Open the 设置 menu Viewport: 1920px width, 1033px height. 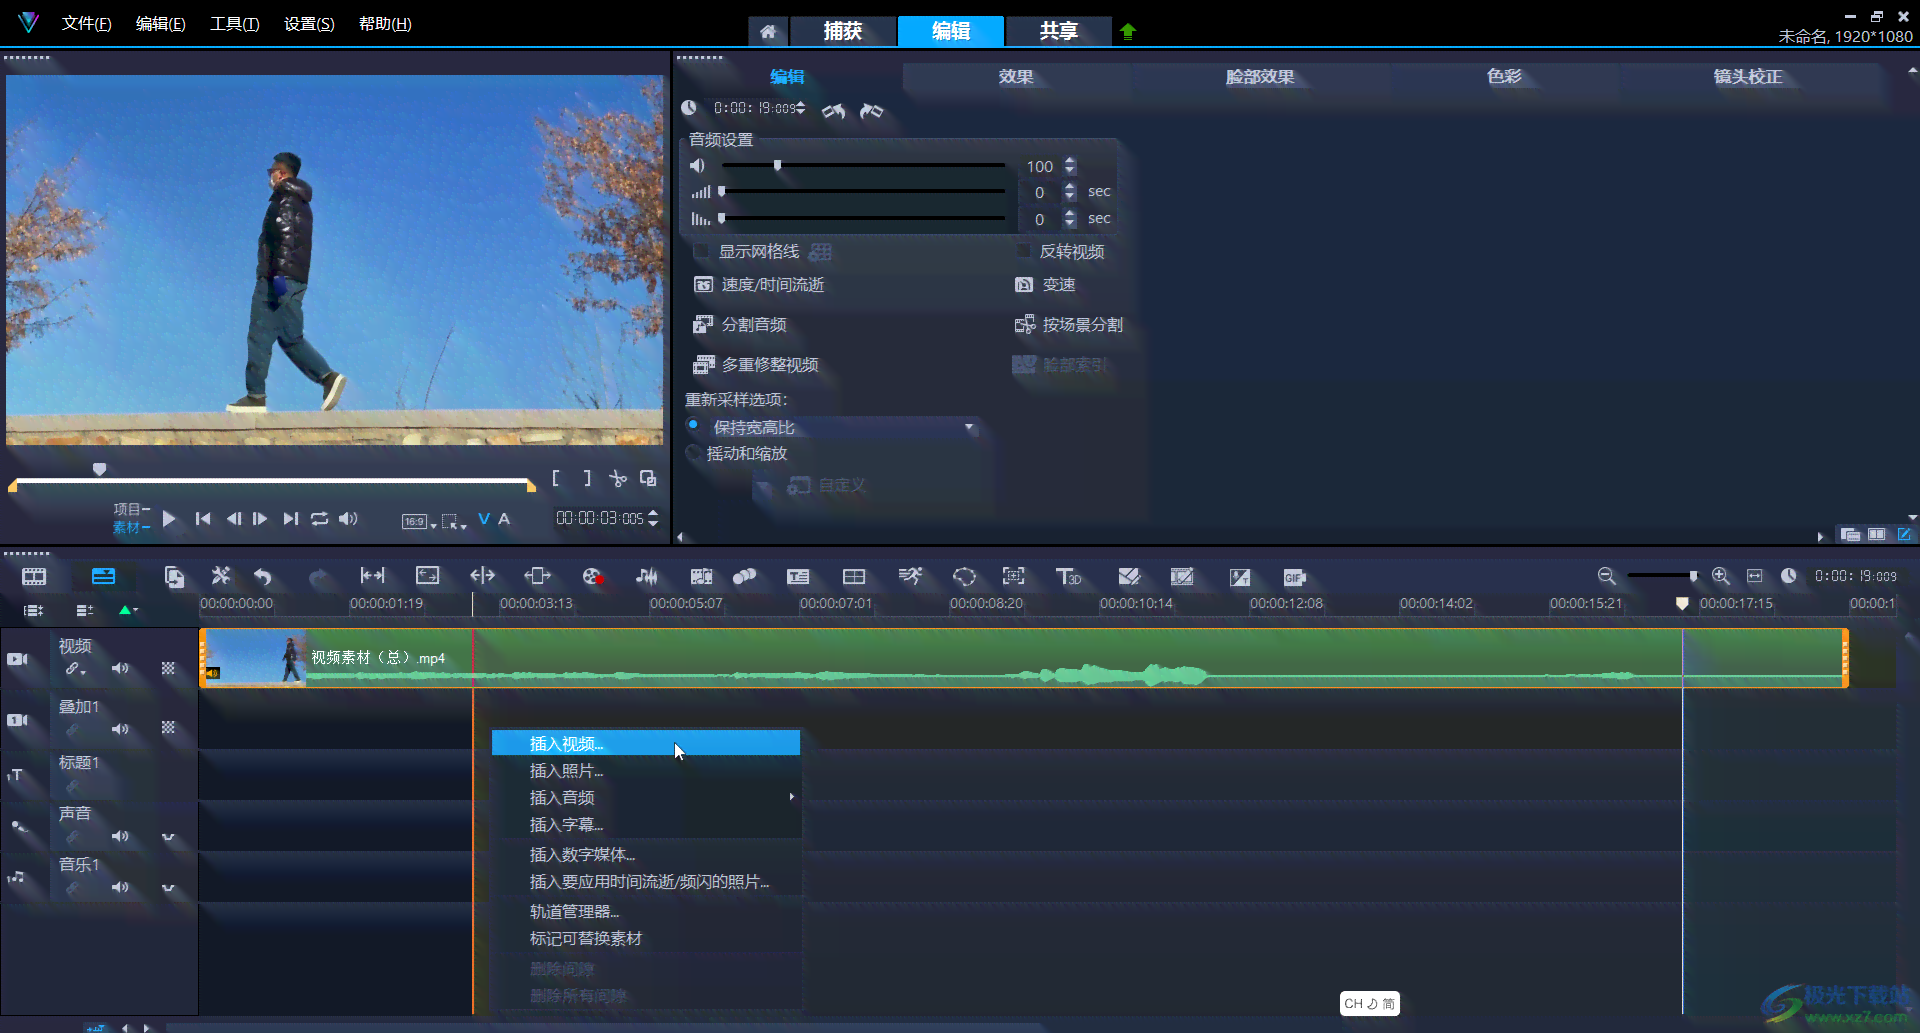309,24
